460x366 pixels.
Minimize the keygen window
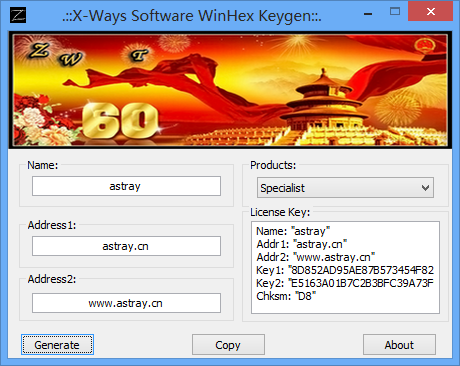(368, 13)
